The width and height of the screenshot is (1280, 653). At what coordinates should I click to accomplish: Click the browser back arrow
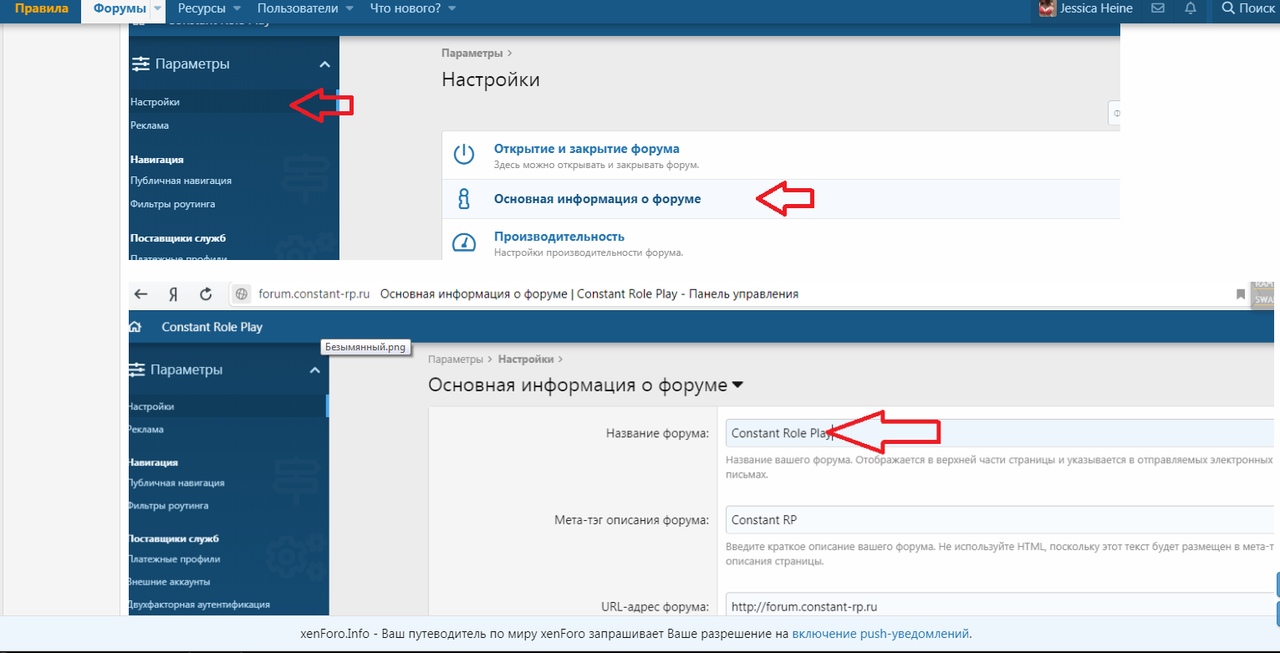tap(141, 294)
